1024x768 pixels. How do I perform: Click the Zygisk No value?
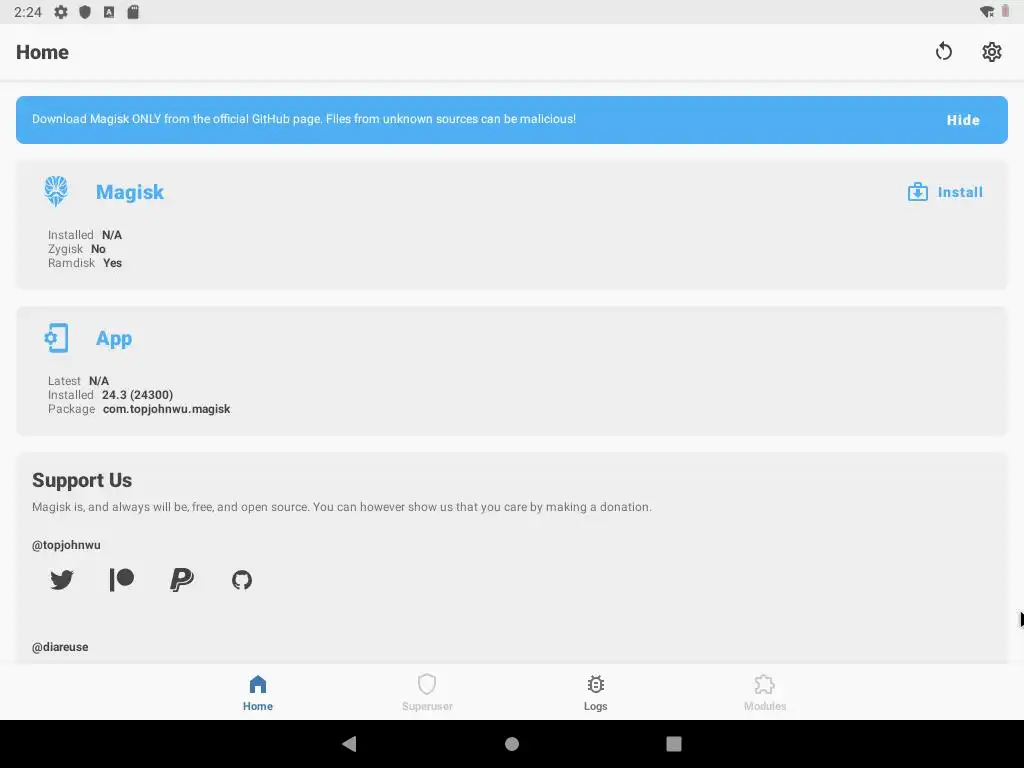pos(98,249)
